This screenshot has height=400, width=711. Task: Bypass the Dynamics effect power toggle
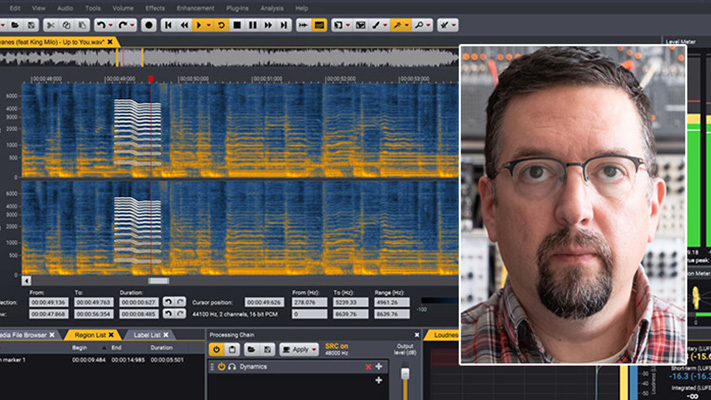pos(221,367)
